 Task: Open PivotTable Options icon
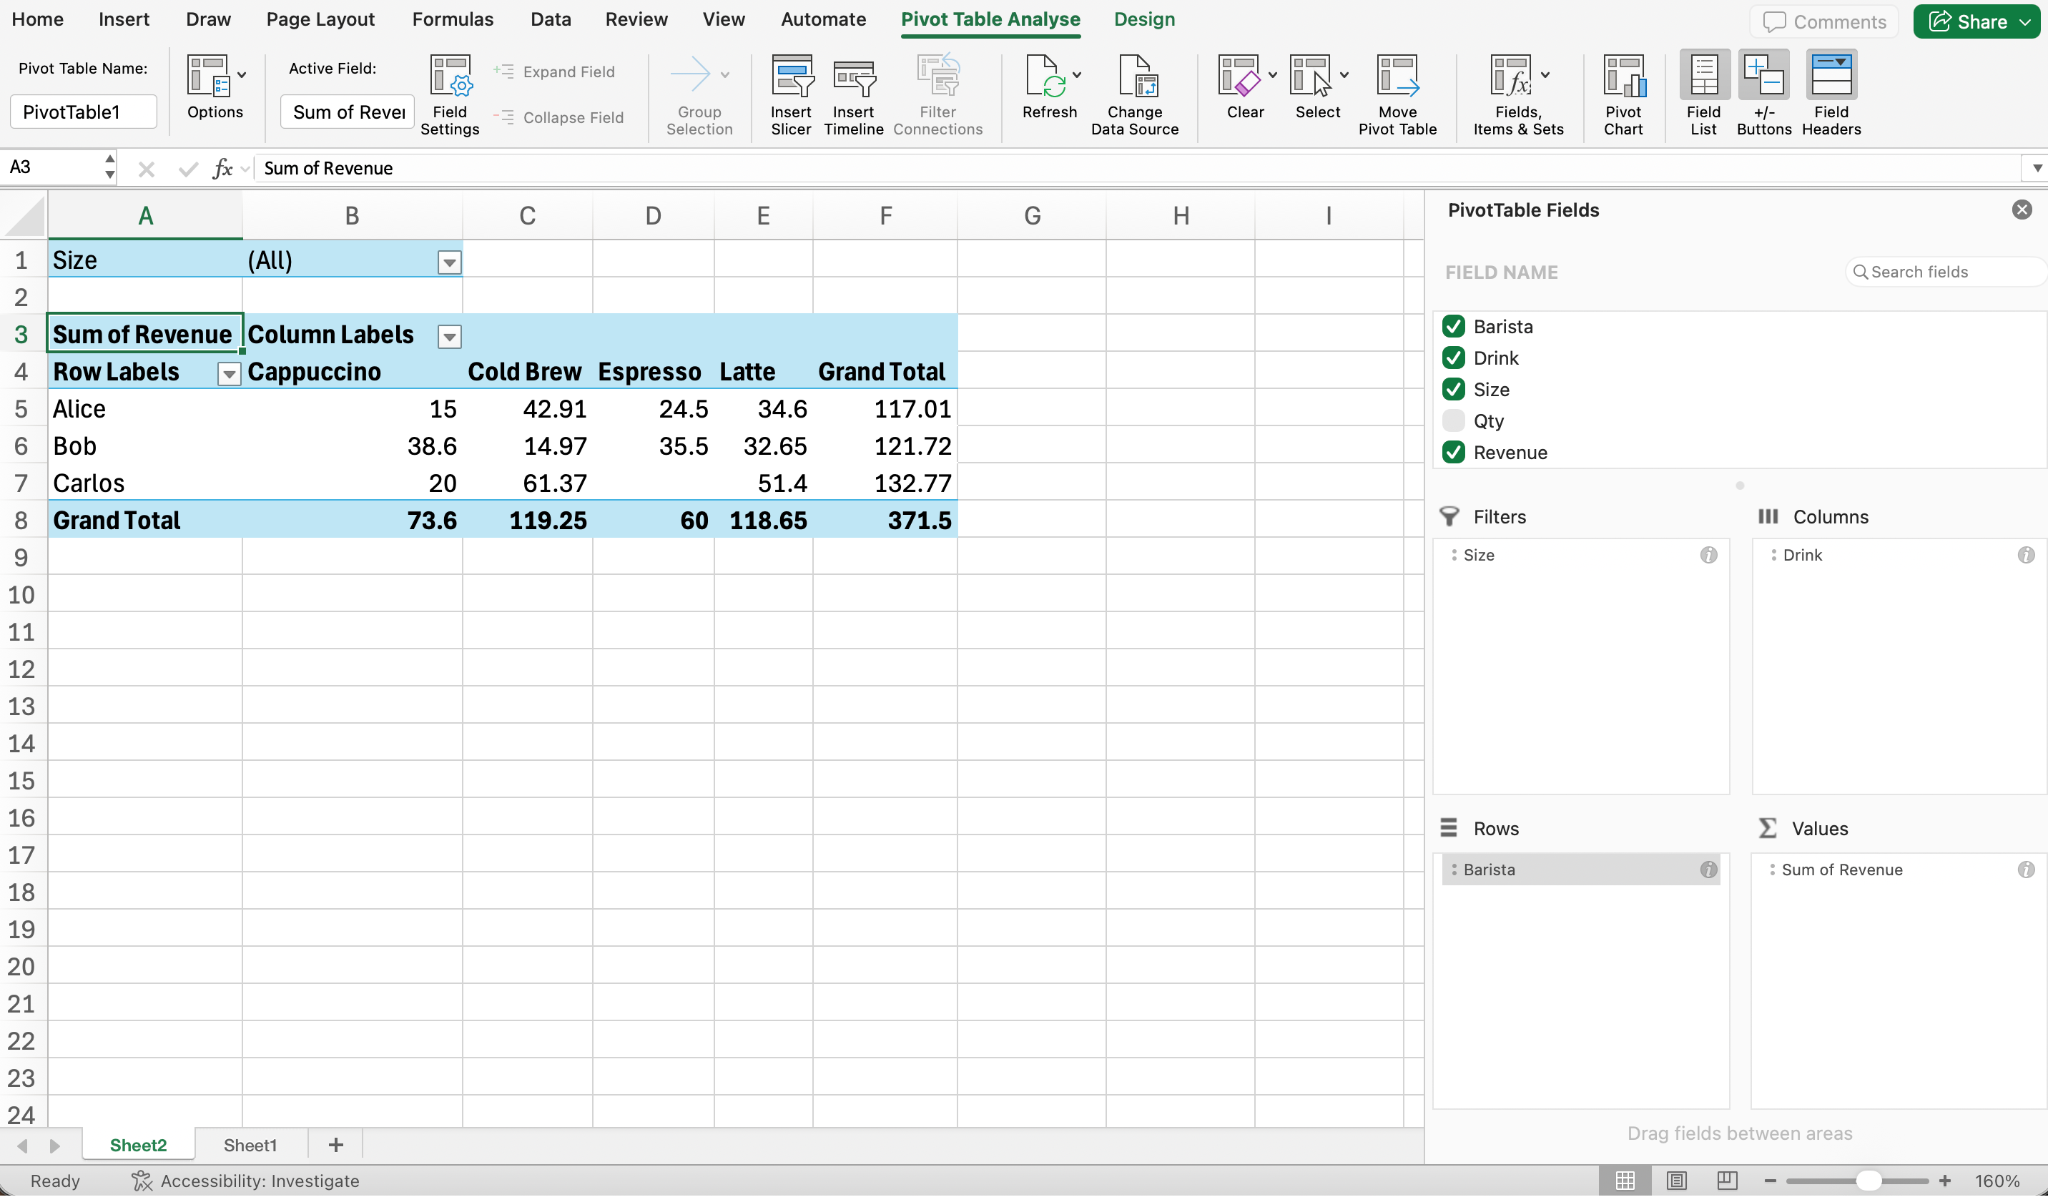click(x=208, y=76)
